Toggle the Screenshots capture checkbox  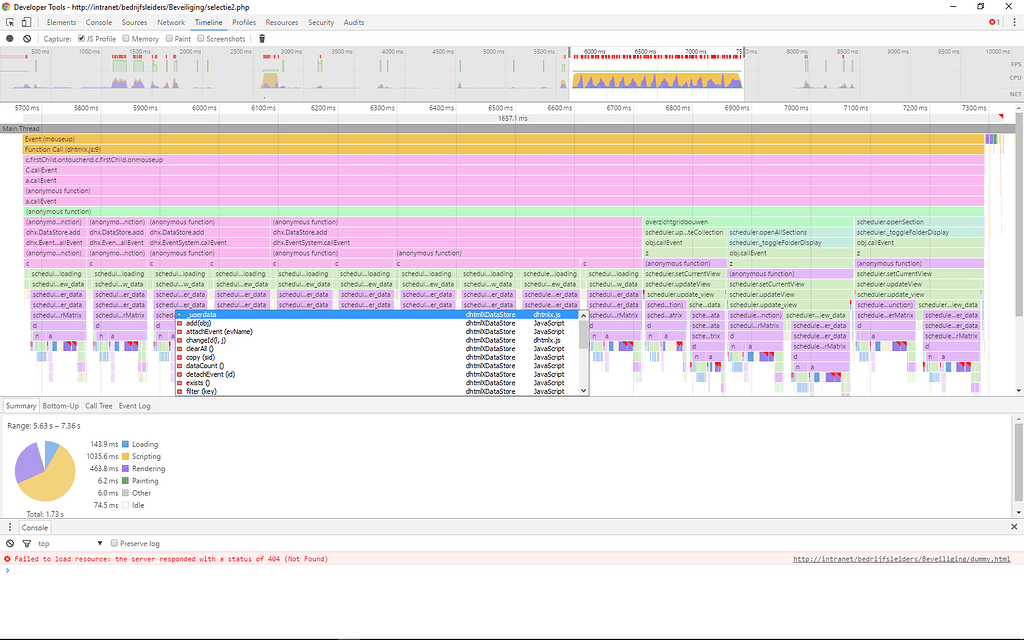tap(201, 39)
